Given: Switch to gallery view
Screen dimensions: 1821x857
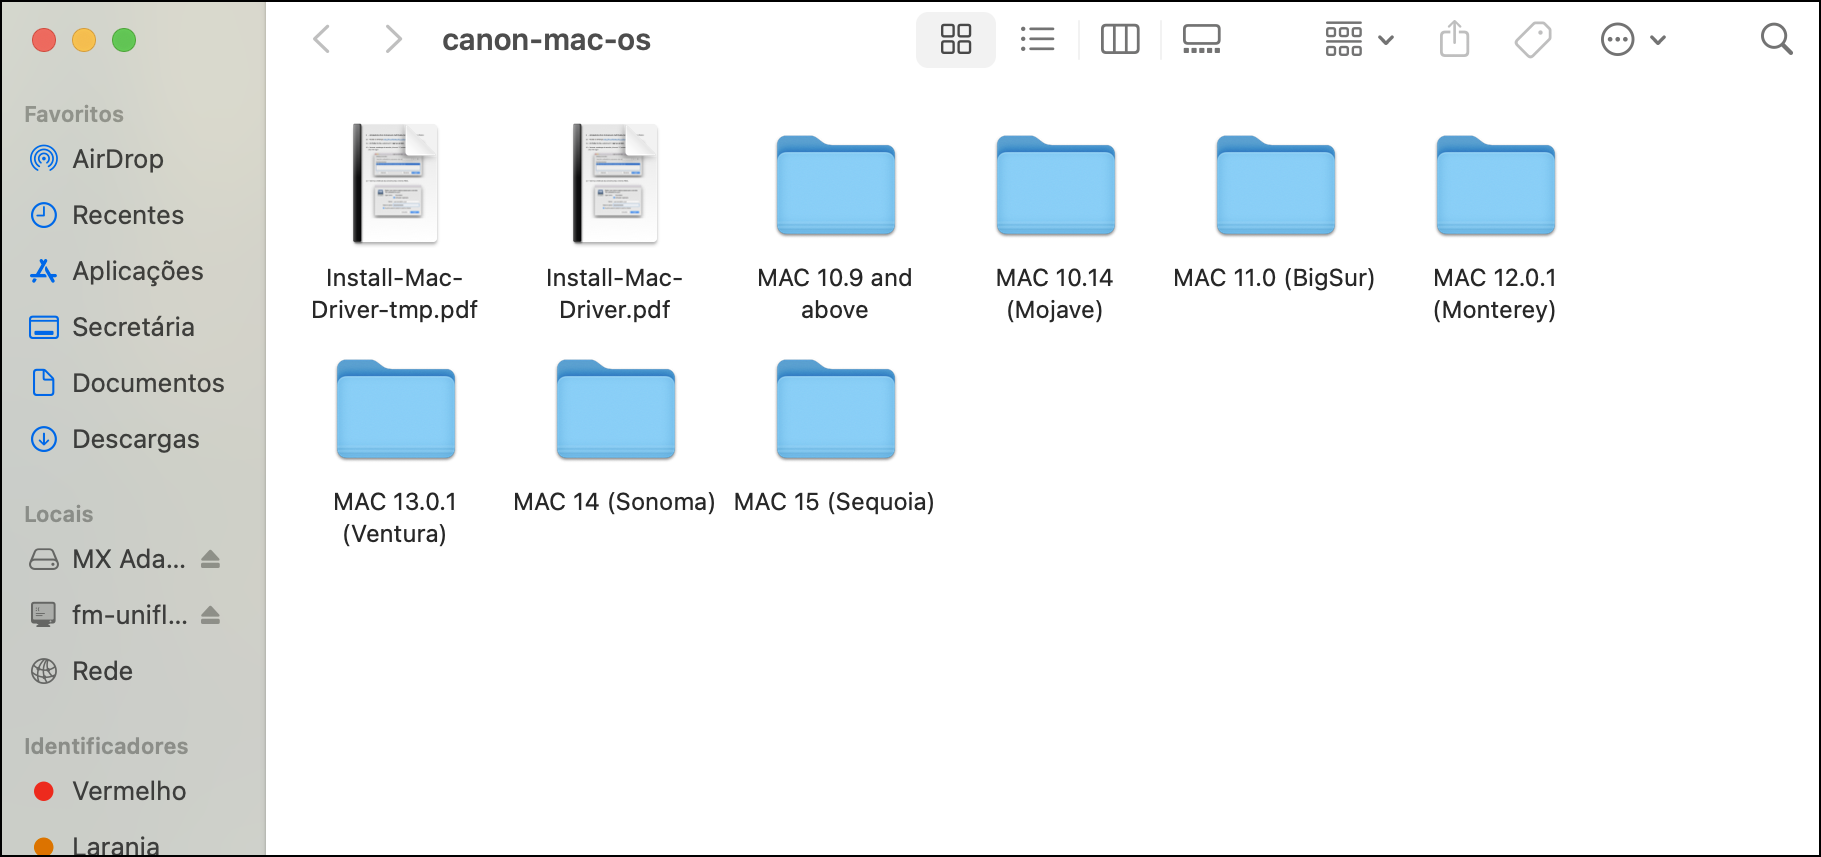Looking at the screenshot, I should pos(1201,40).
